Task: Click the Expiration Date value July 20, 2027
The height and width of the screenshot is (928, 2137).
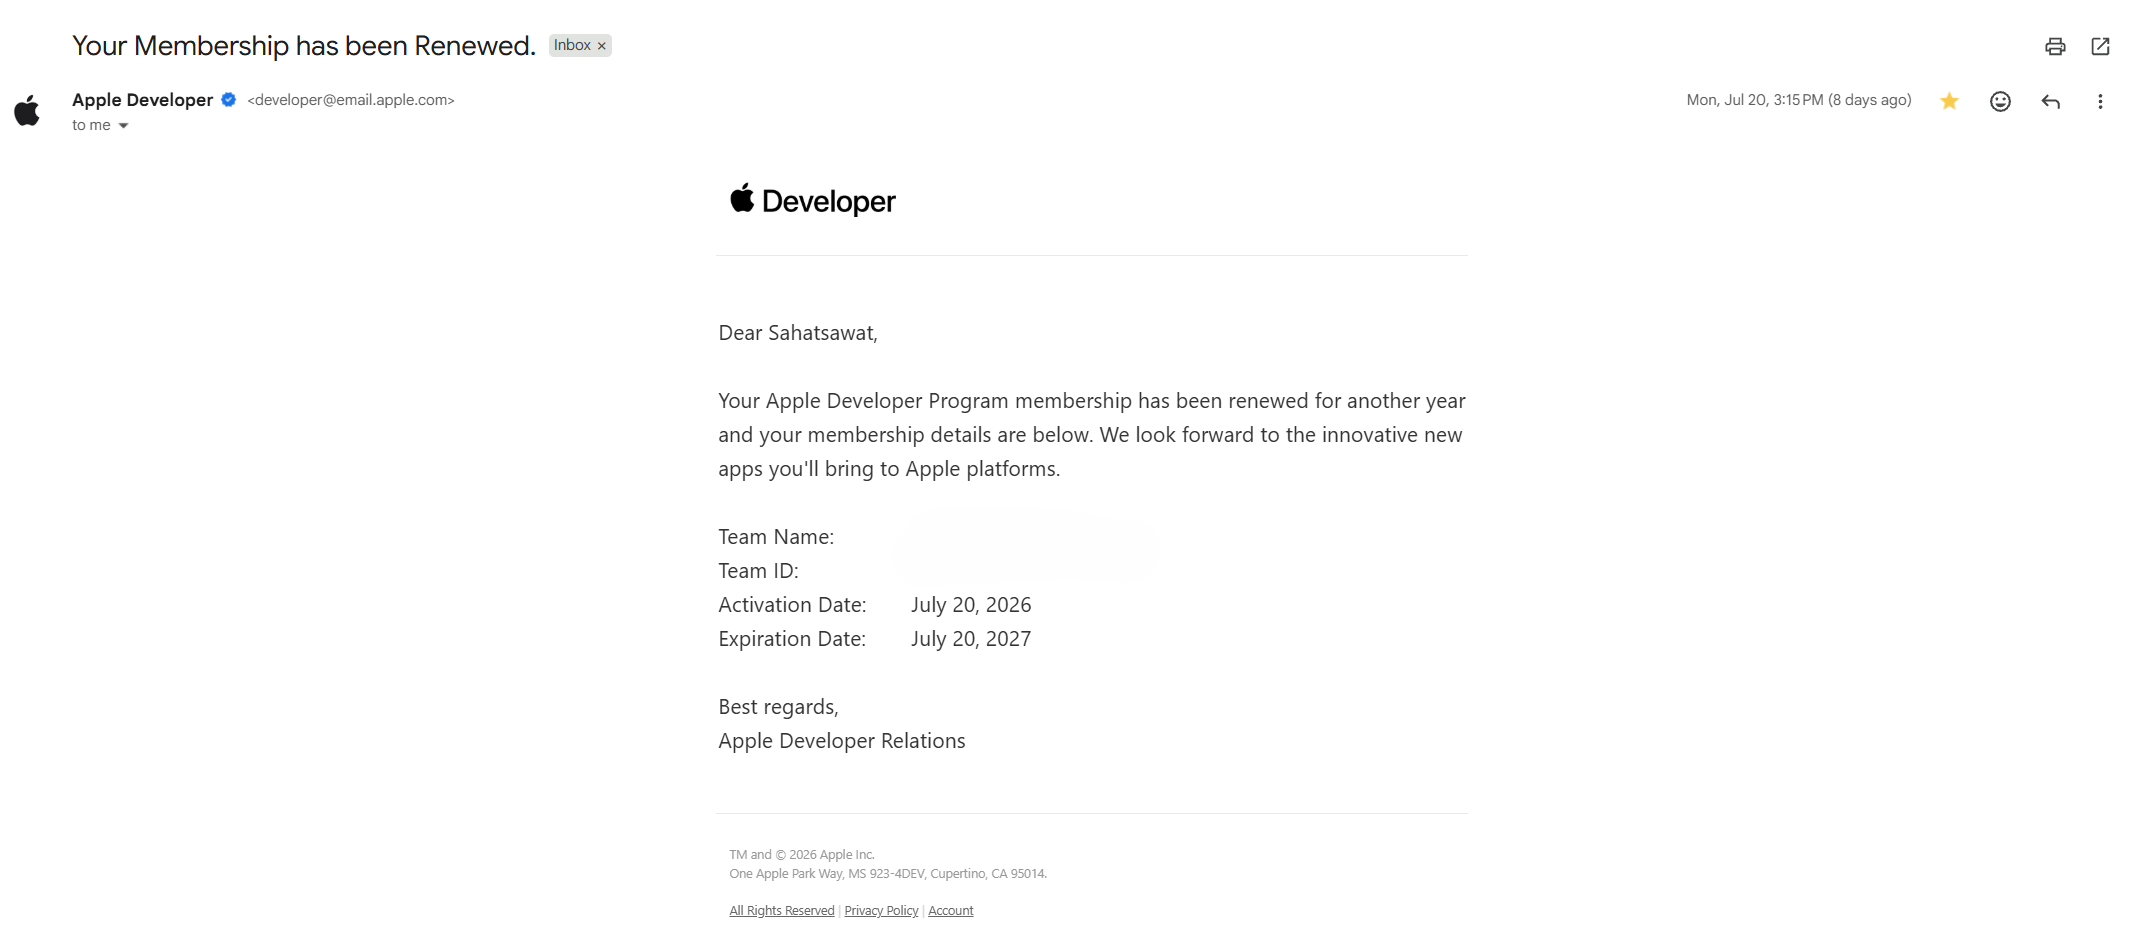Action: coord(970,639)
